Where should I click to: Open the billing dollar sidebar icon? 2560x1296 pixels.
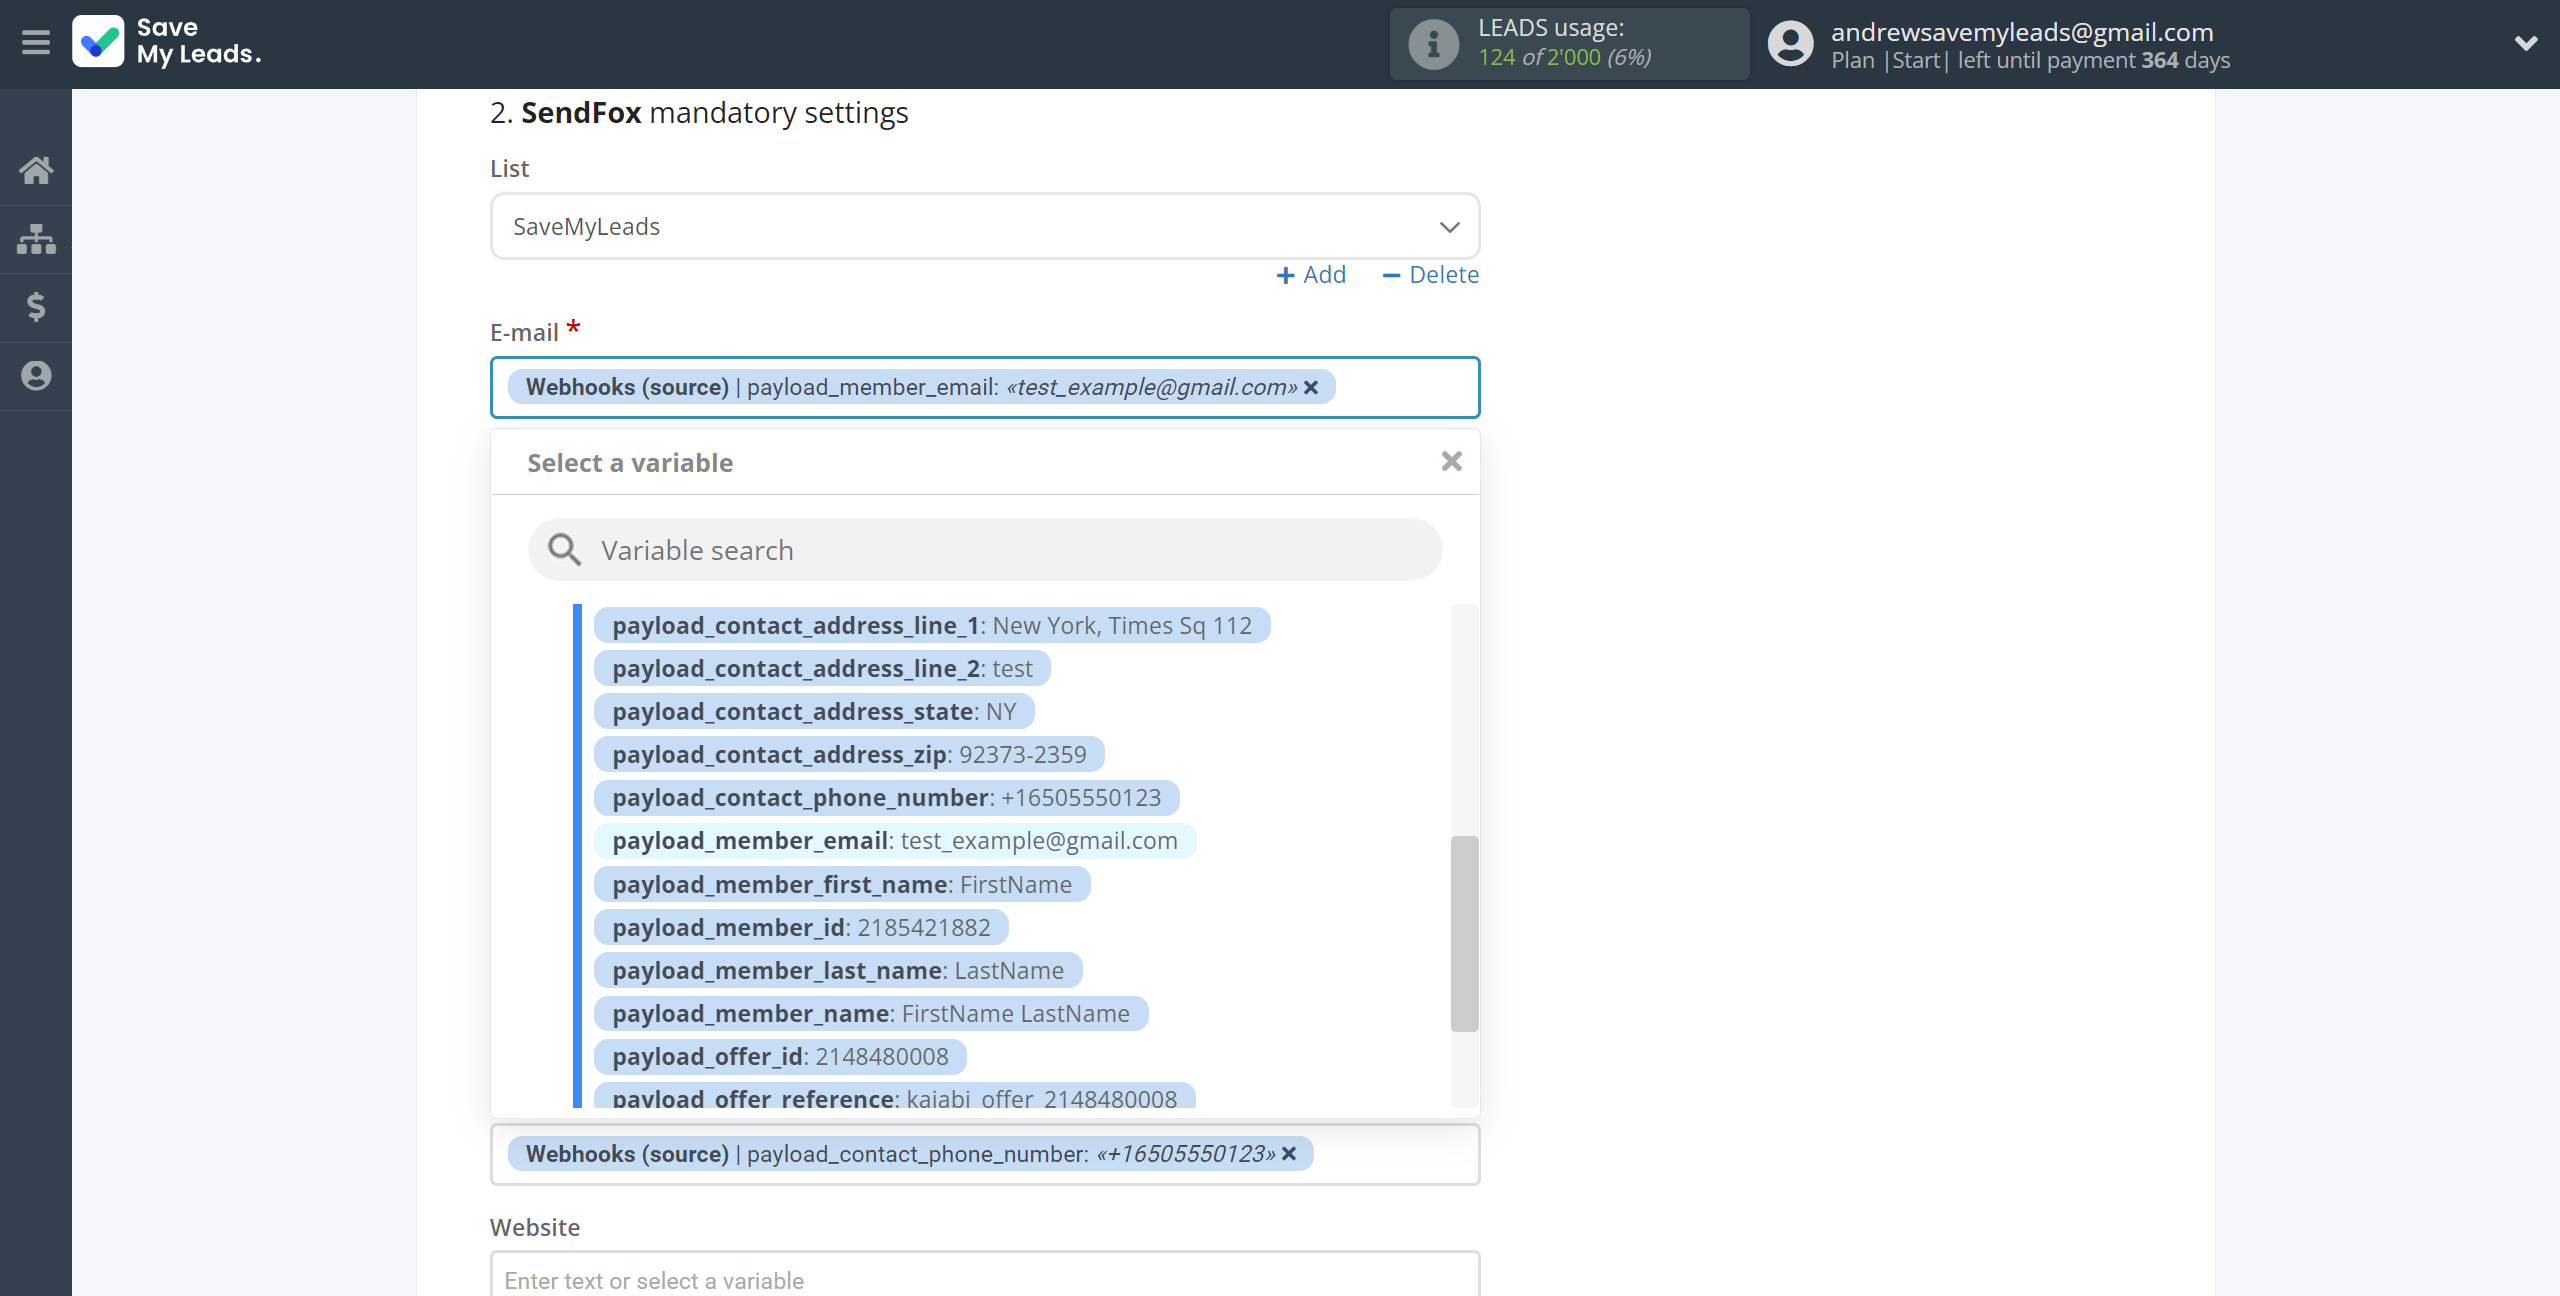[36, 307]
